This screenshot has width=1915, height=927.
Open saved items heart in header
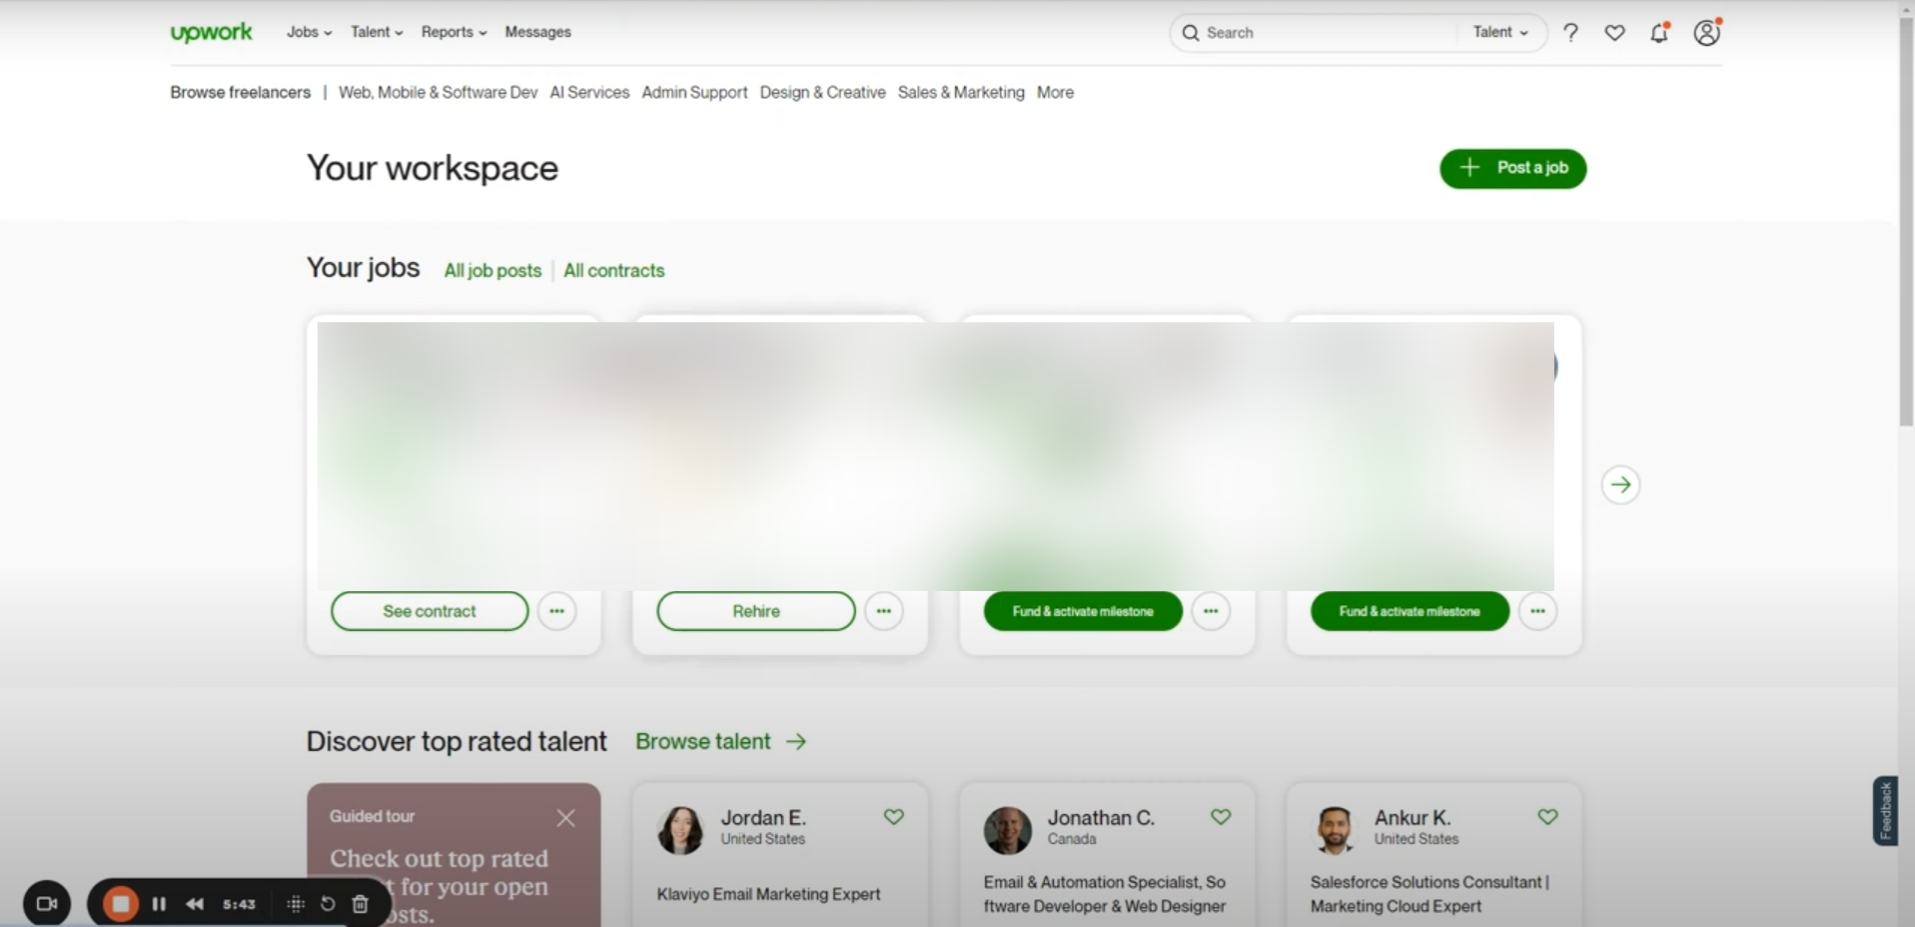[x=1615, y=33]
